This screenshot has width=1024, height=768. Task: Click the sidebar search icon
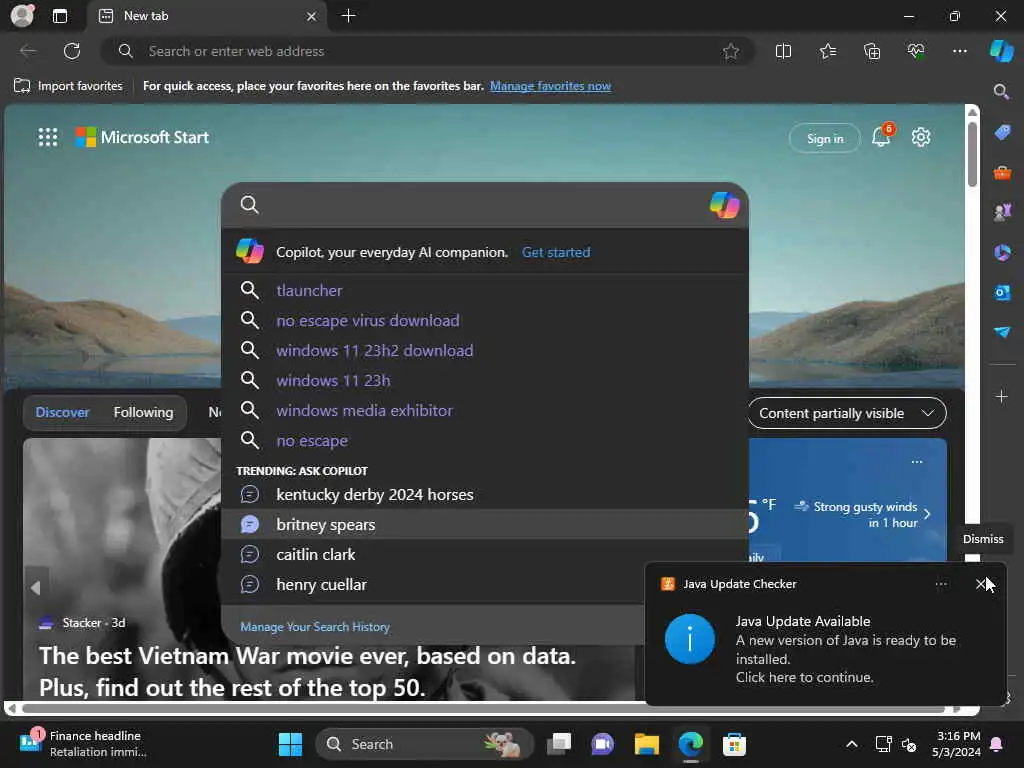(x=1001, y=91)
